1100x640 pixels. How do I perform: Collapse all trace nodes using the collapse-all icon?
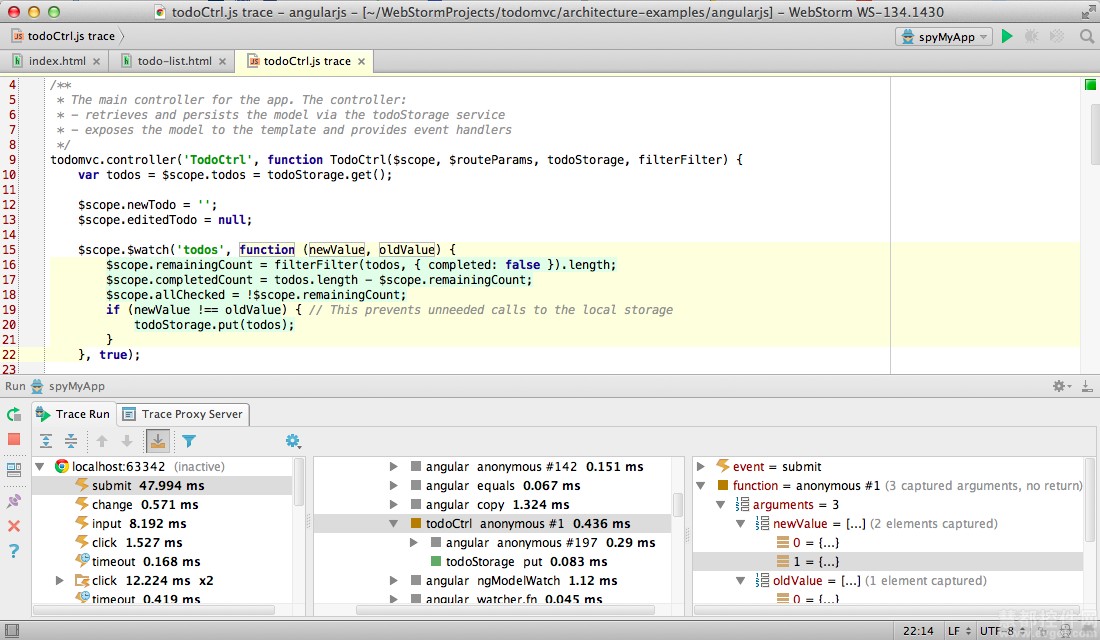pos(69,440)
